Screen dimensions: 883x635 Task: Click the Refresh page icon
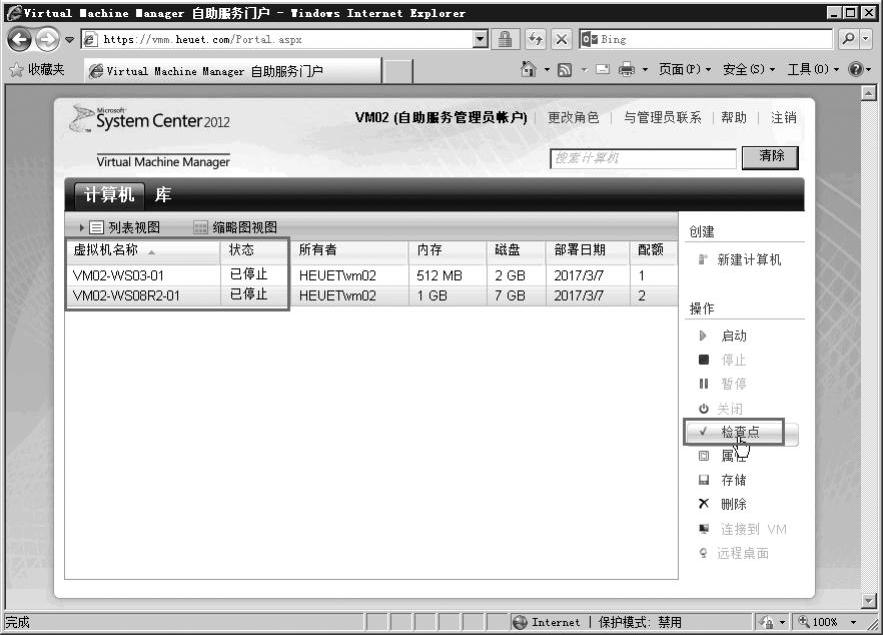tap(535, 39)
